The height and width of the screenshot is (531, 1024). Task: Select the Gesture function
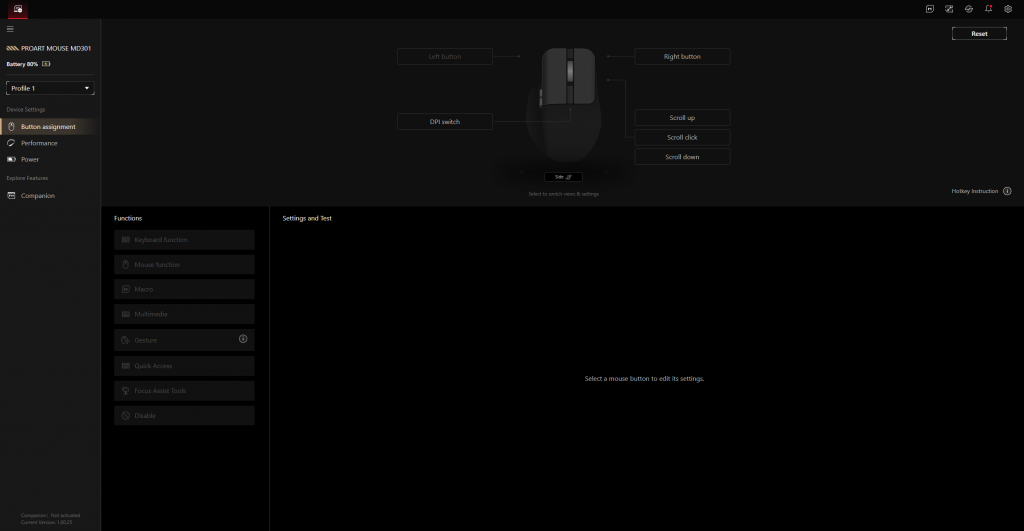(184, 340)
